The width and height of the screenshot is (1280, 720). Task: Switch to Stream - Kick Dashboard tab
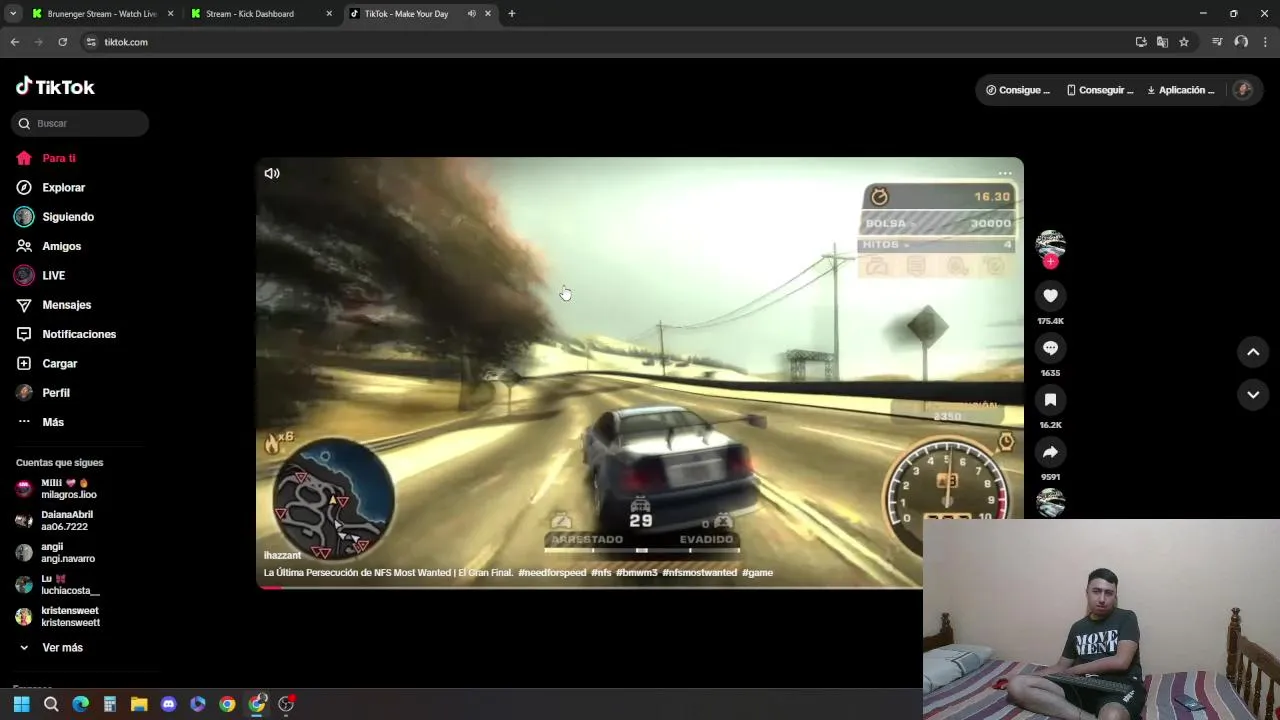[x=262, y=14]
